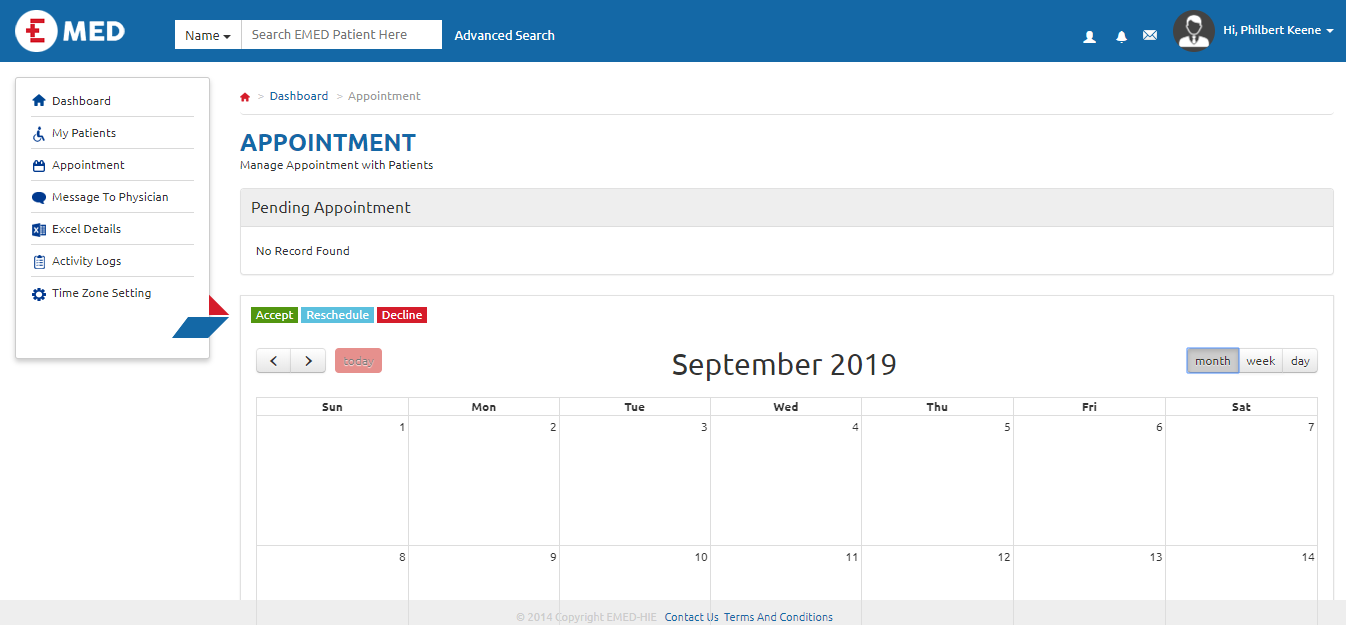1346x625 pixels.
Task: Click the Wed column header
Action: click(x=786, y=407)
